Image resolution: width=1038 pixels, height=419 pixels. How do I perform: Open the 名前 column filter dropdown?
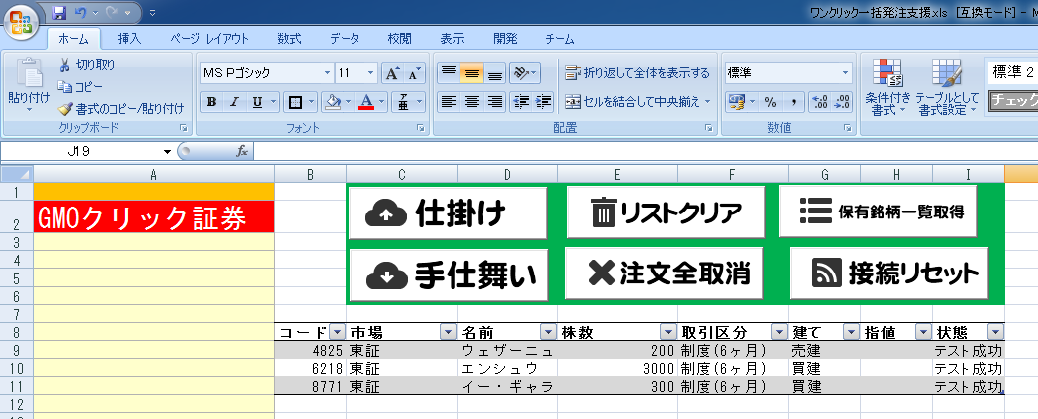point(549,332)
